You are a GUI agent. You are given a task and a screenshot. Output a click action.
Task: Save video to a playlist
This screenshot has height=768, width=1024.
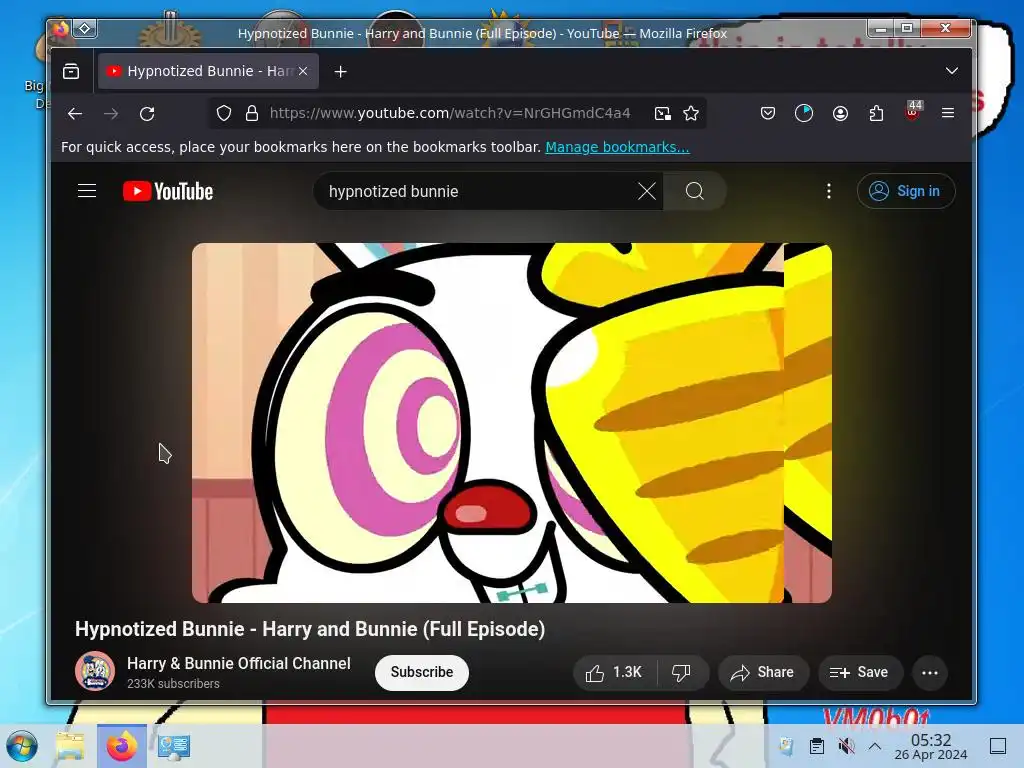coord(860,673)
